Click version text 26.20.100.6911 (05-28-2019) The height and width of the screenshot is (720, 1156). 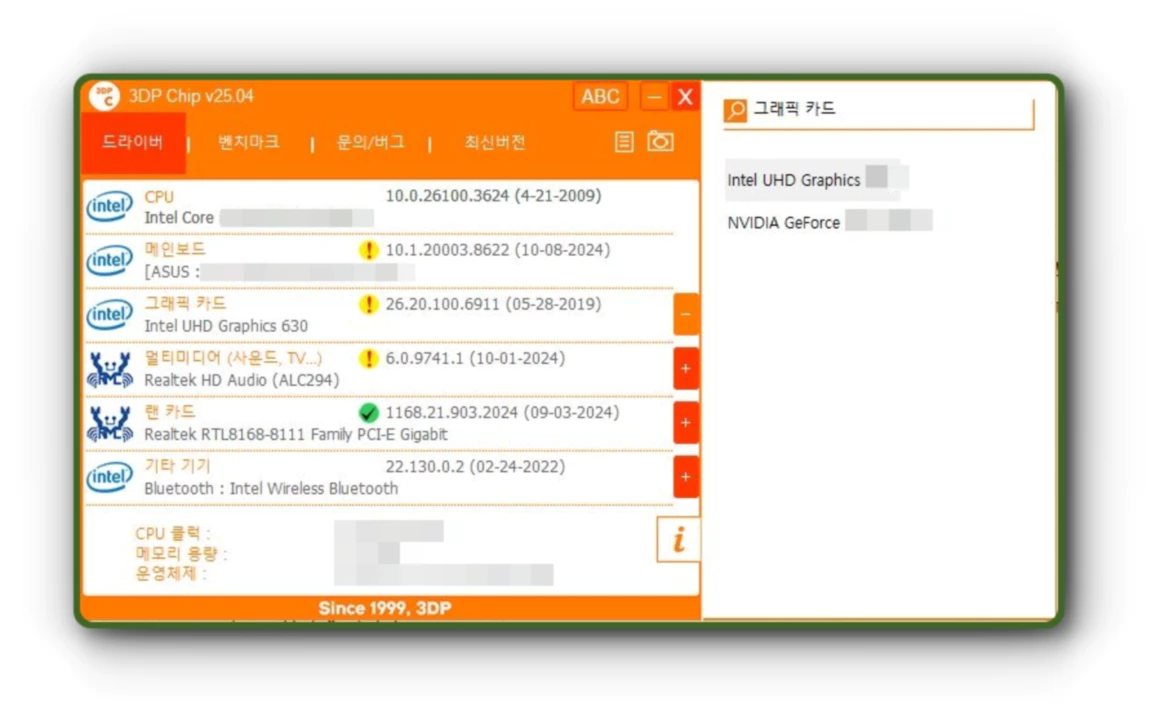click(x=493, y=304)
